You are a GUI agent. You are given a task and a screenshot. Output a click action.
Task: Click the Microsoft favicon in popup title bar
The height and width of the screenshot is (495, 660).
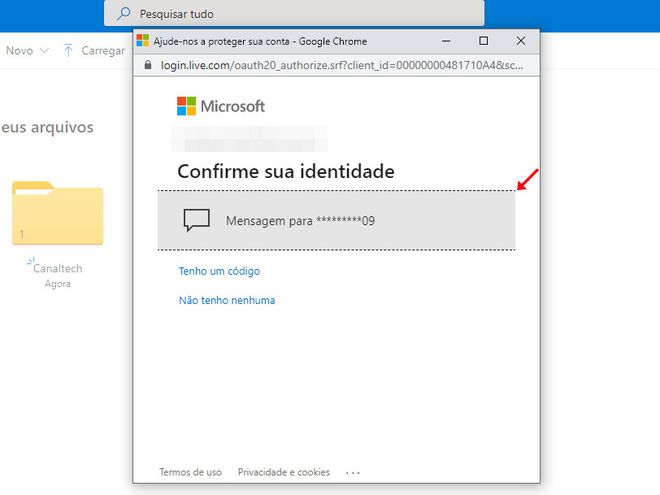(x=143, y=40)
